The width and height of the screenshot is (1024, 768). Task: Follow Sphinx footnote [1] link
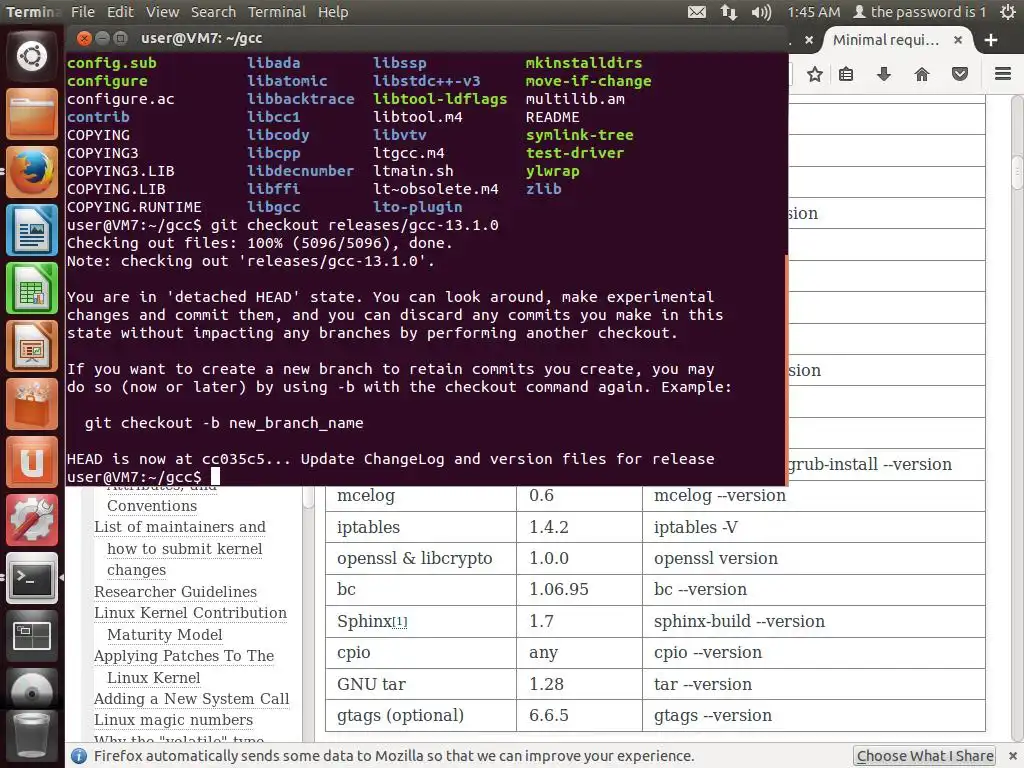pyautogui.click(x=399, y=622)
